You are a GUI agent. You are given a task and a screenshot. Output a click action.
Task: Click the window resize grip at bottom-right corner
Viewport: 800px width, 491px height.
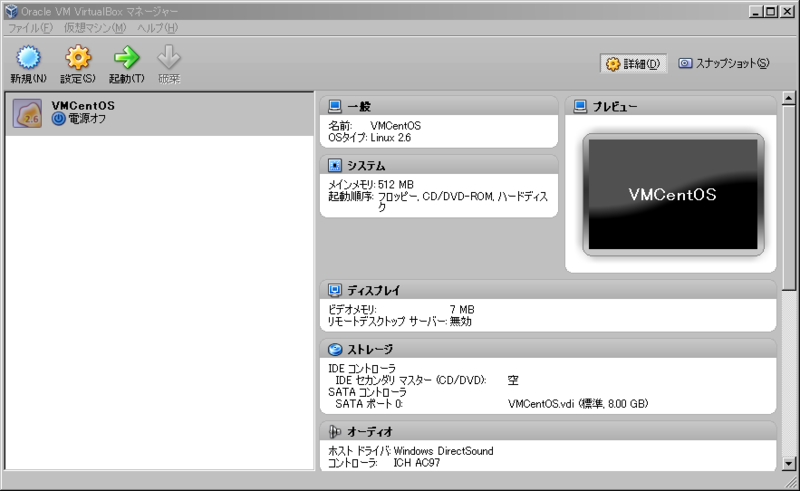[790, 482]
